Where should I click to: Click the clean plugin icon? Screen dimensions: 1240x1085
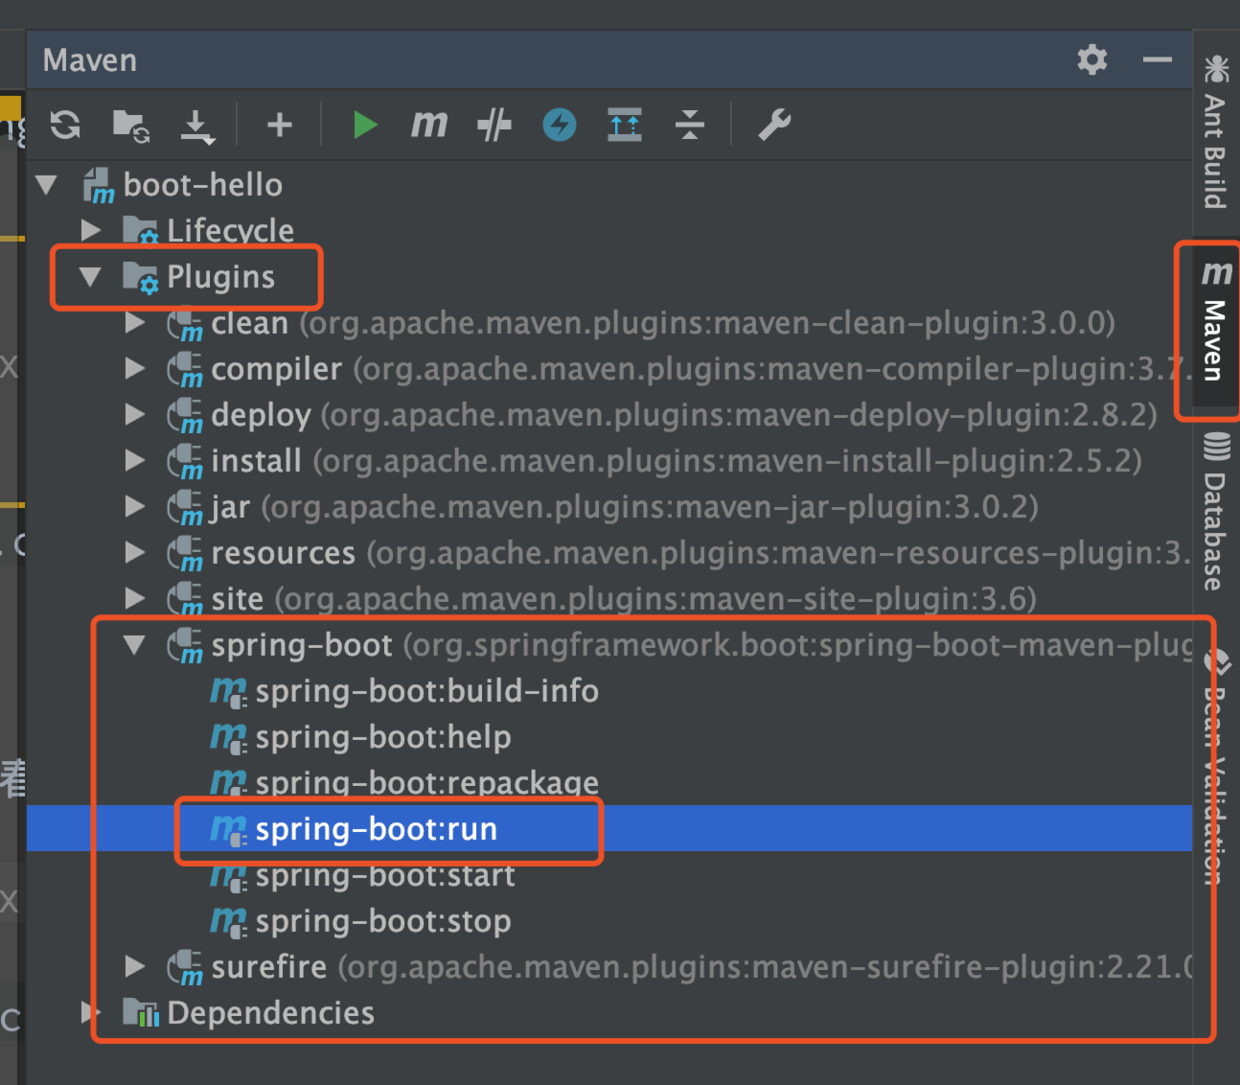point(185,324)
